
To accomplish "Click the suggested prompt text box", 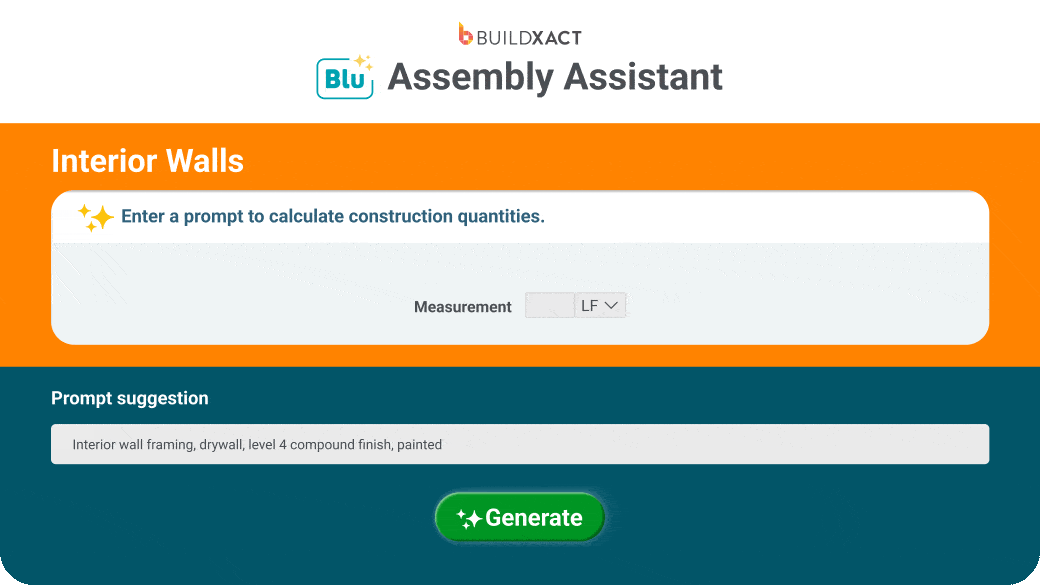I will [519, 443].
